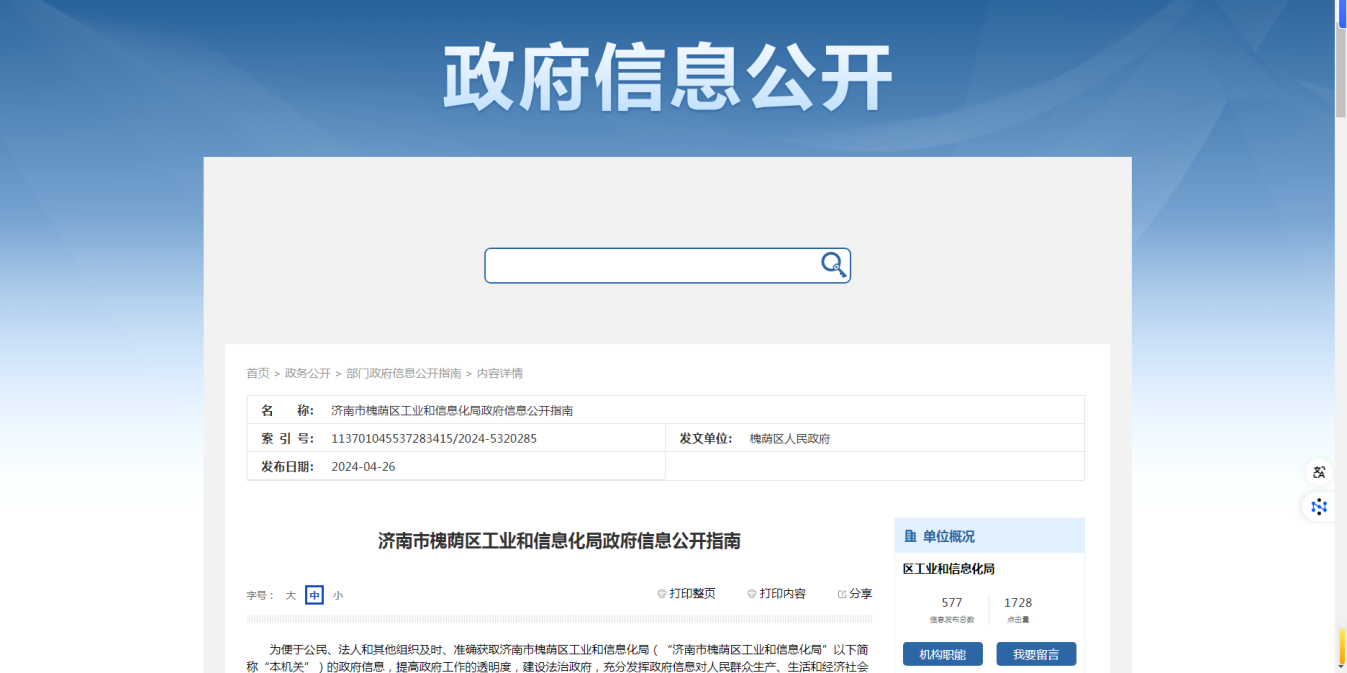Image resolution: width=1347 pixels, height=673 pixels.
Task: Click the magnifier search icon
Action: (833, 265)
